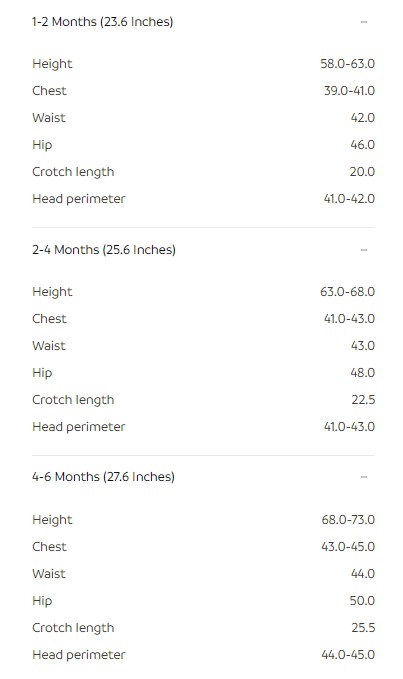The width and height of the screenshot is (403, 679).
Task: Click the 58.0-63.0 height value
Action: pos(348,64)
